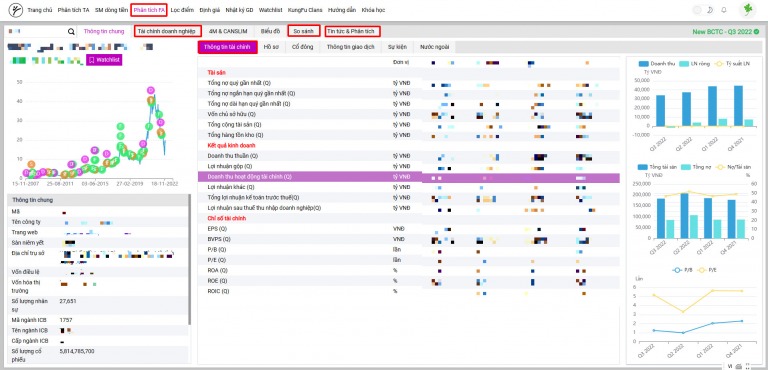This screenshot has width=768, height=370.
Task: Switch to Biểu đồ tab
Action: coord(270,31)
